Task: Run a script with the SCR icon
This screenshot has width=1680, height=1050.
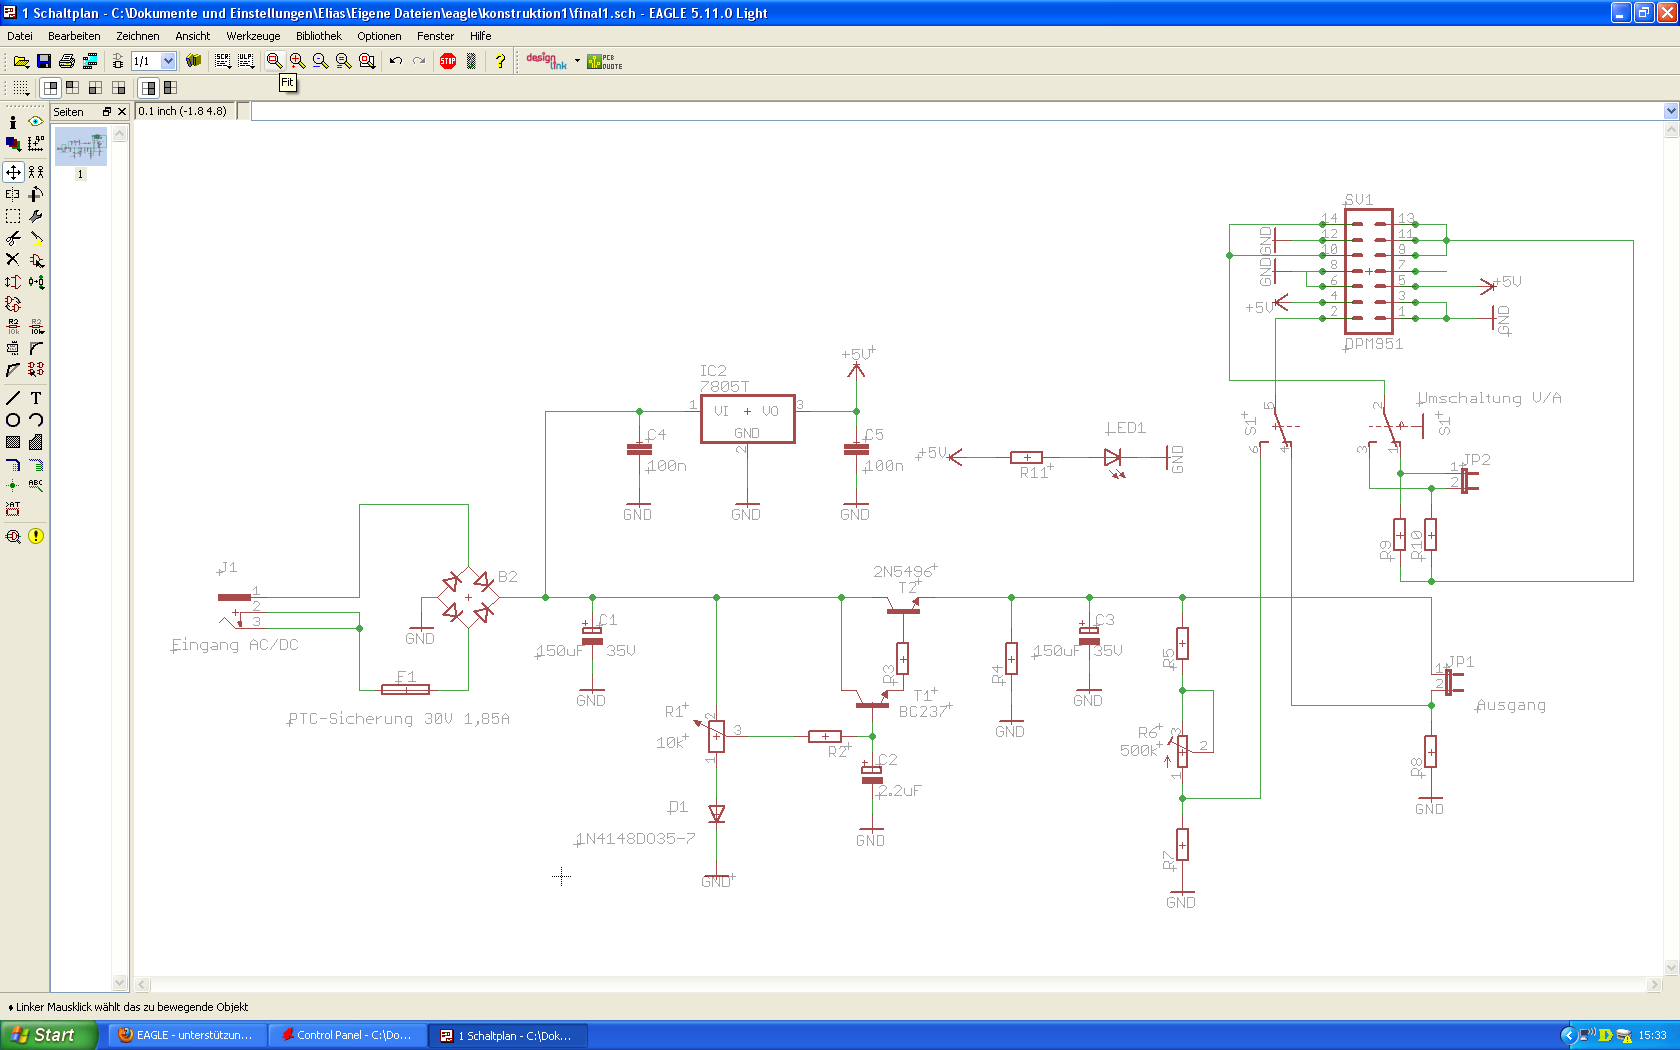Action: [x=223, y=61]
